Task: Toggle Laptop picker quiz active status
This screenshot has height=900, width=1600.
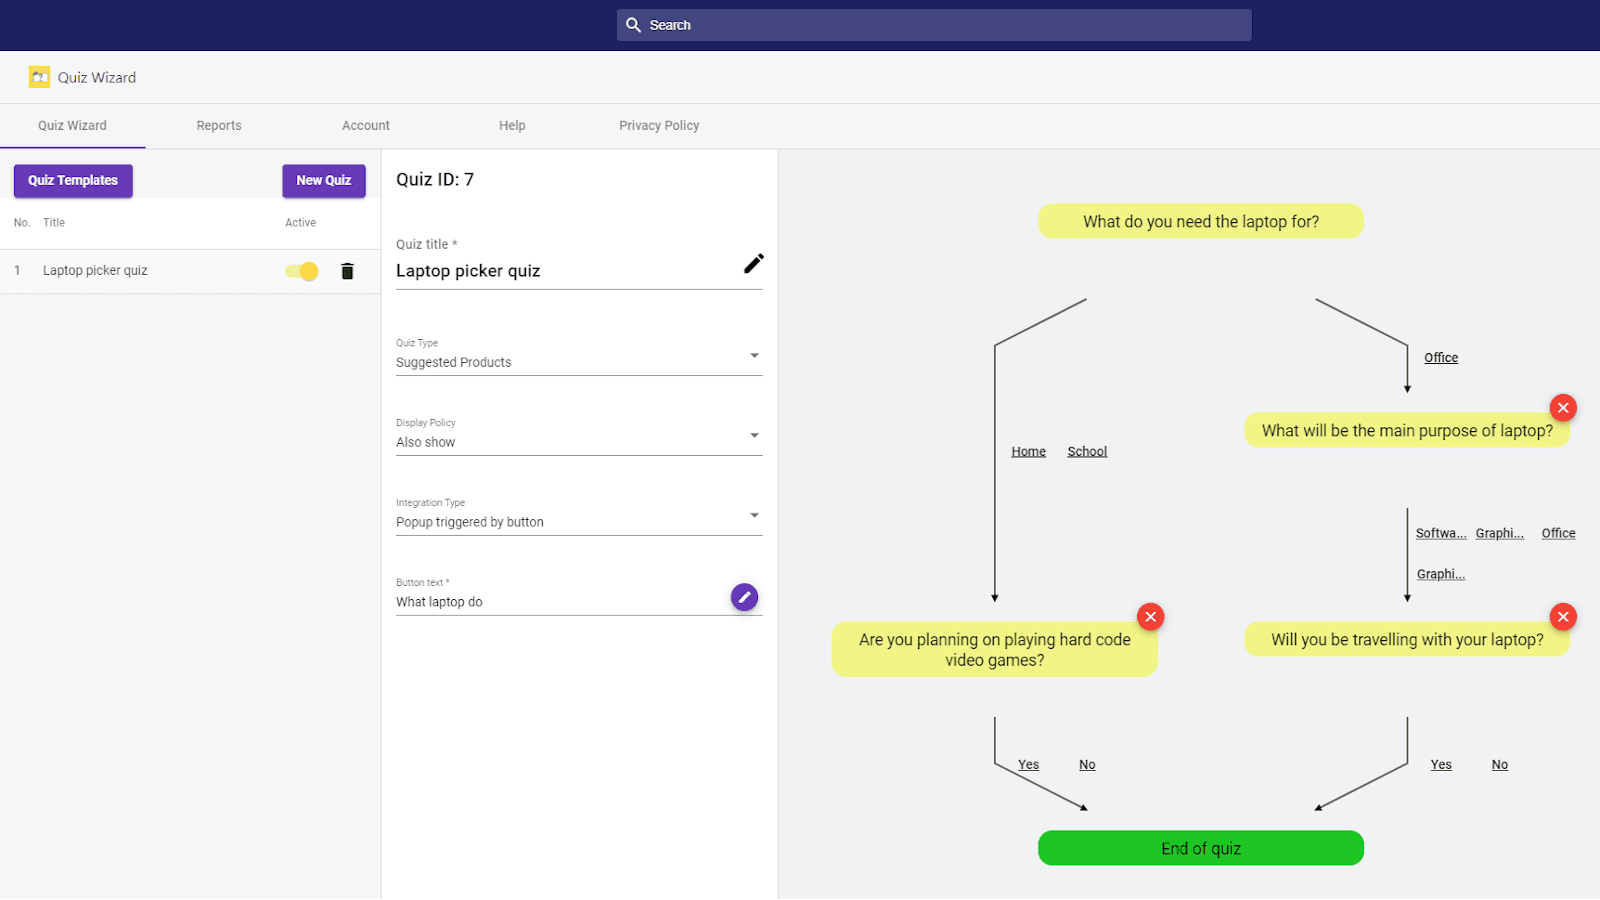Action: pyautogui.click(x=300, y=270)
